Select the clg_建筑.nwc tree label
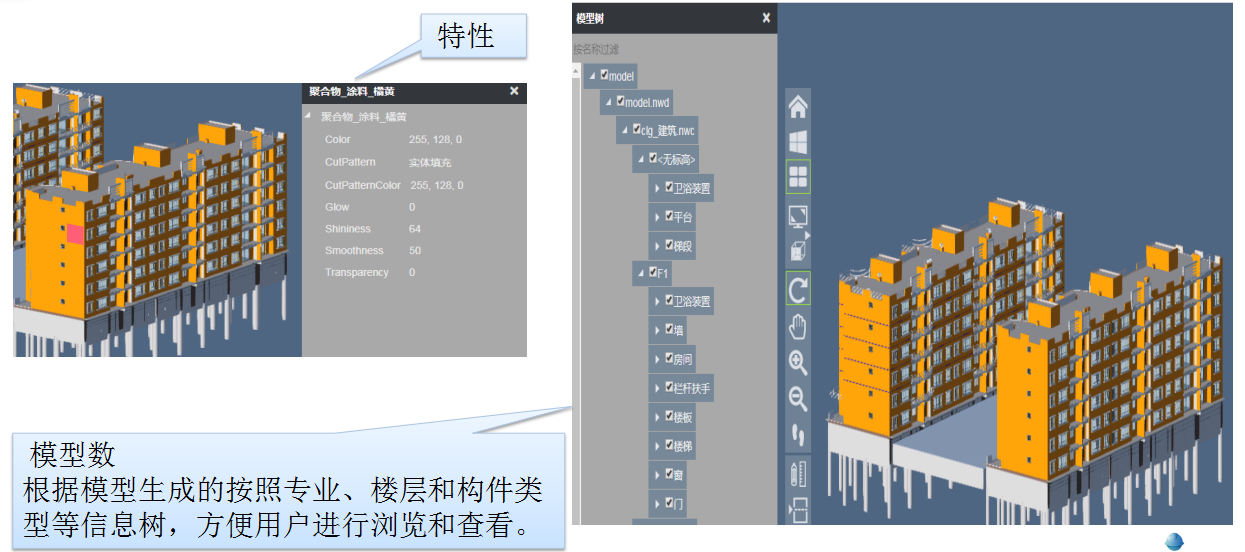1245x552 pixels. (x=669, y=131)
